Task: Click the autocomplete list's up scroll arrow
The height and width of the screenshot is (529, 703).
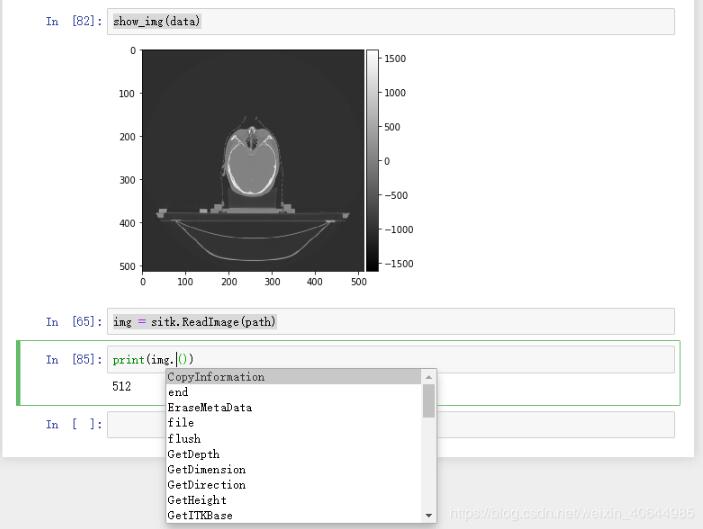Action: click(429, 377)
